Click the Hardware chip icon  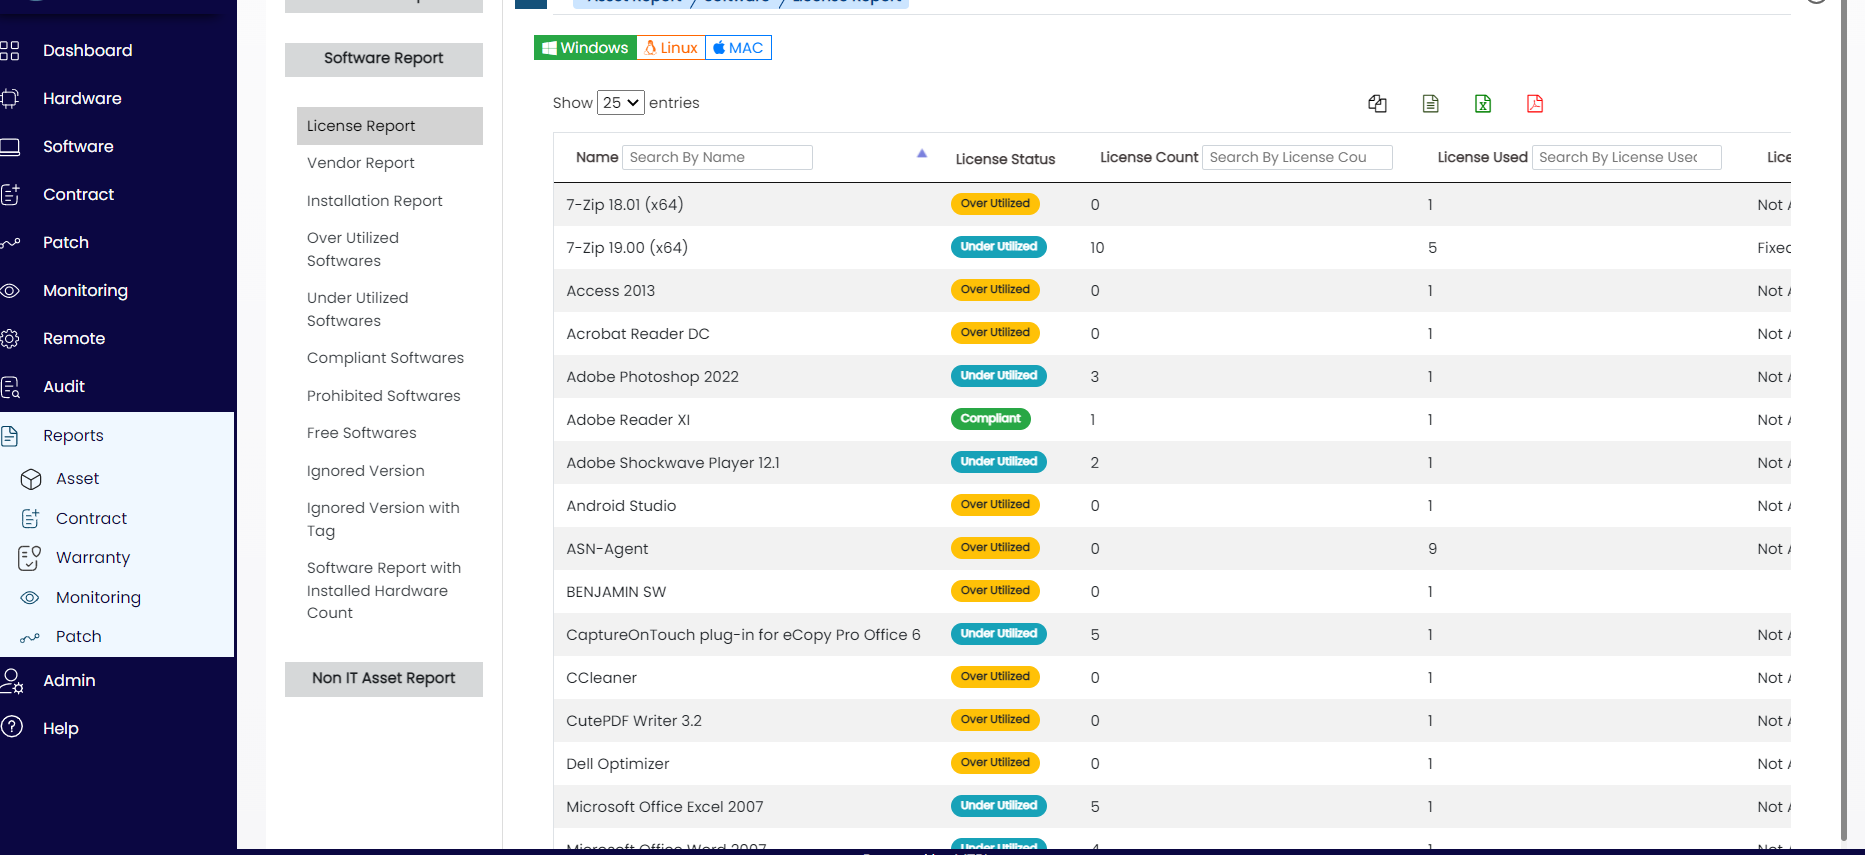(10, 98)
